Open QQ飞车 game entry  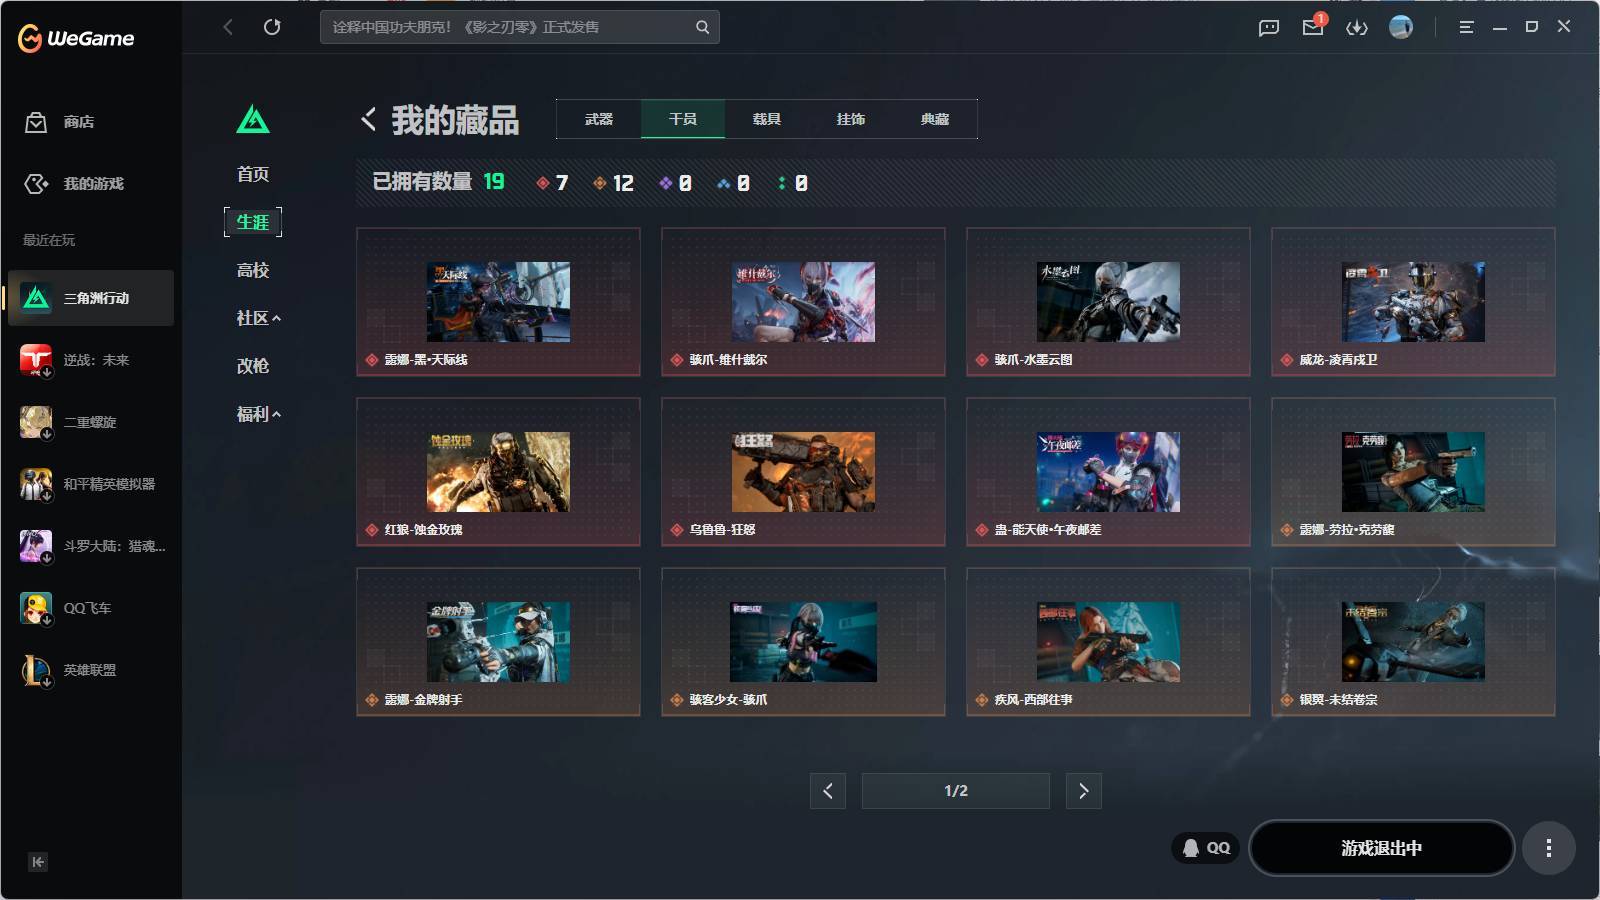(91, 608)
